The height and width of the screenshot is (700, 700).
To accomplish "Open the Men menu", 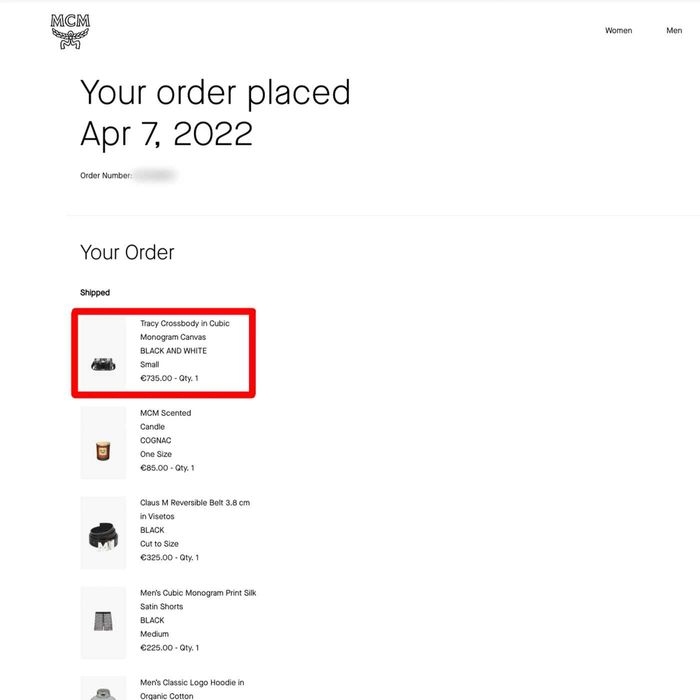I will (x=674, y=31).
